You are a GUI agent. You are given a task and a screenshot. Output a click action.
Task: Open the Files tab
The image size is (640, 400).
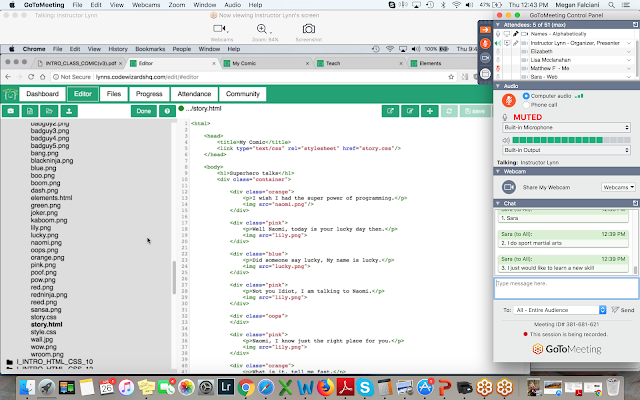coord(114,94)
